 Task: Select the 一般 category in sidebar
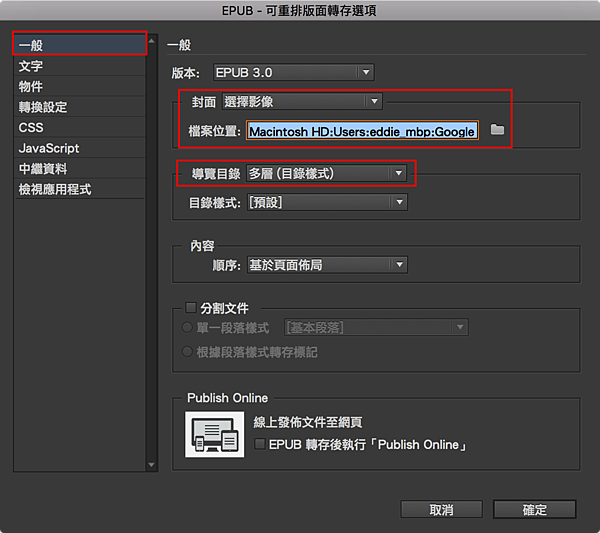[x=80, y=45]
